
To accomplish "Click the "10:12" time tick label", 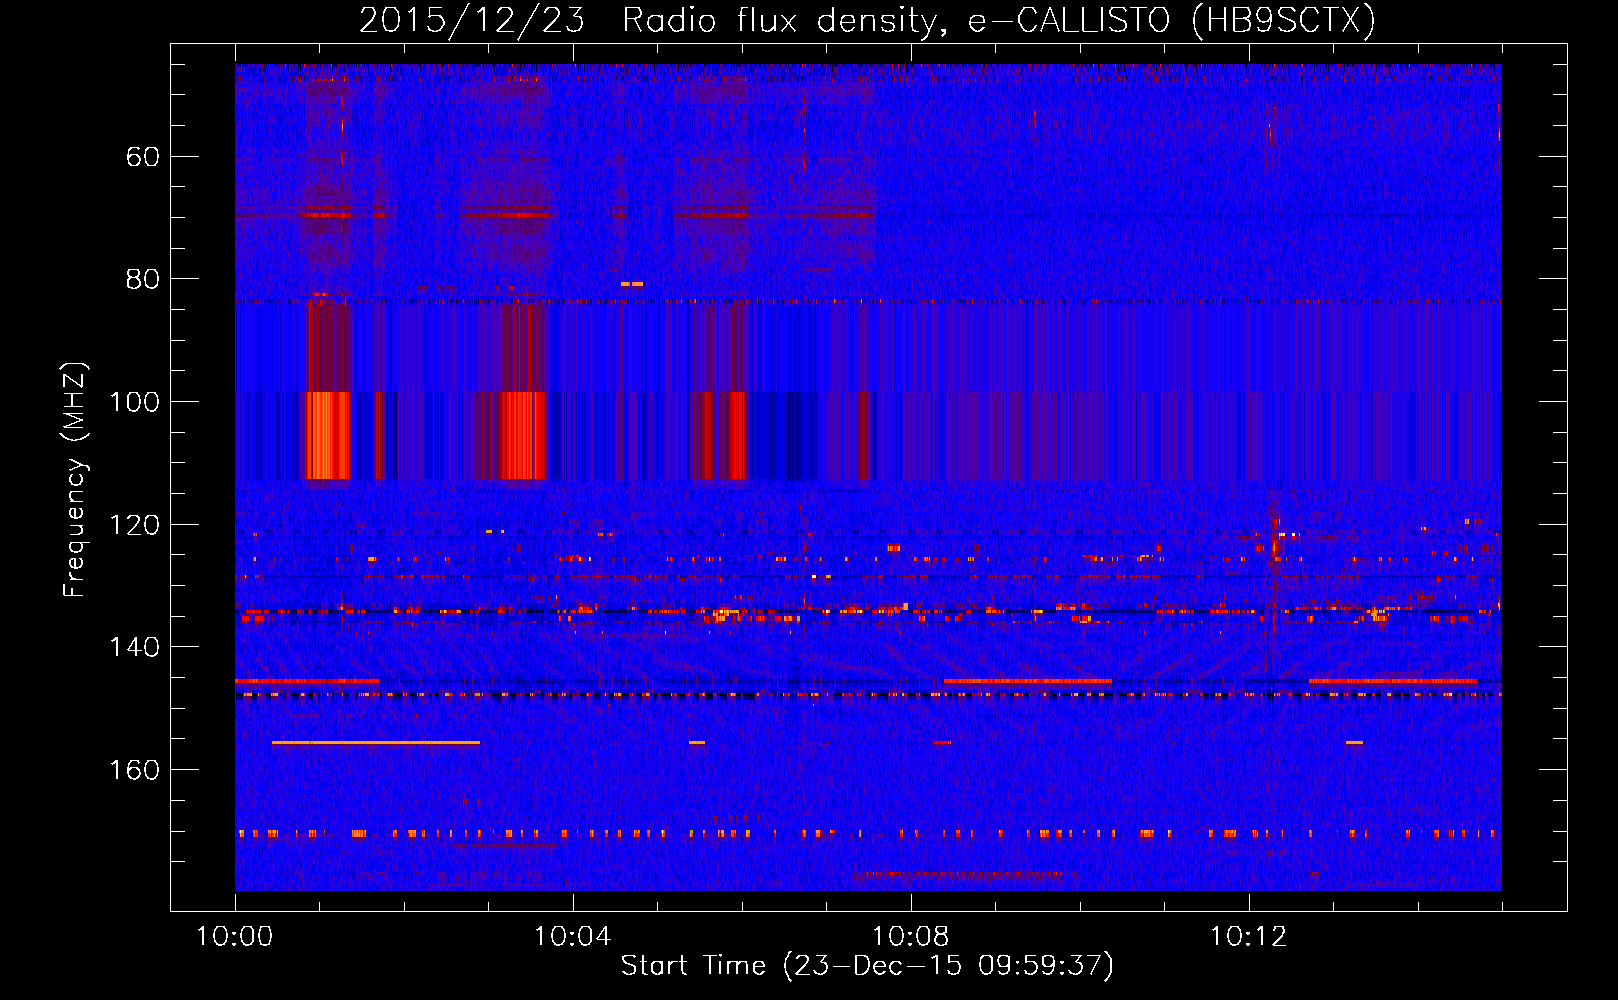I will [x=1249, y=937].
